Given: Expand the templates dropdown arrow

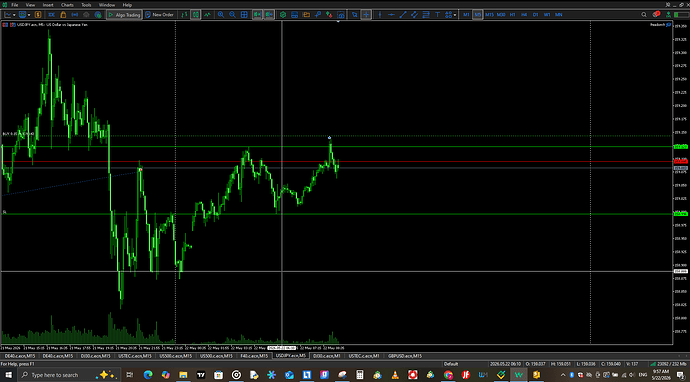Looking at the screenshot, I should [29, 15].
